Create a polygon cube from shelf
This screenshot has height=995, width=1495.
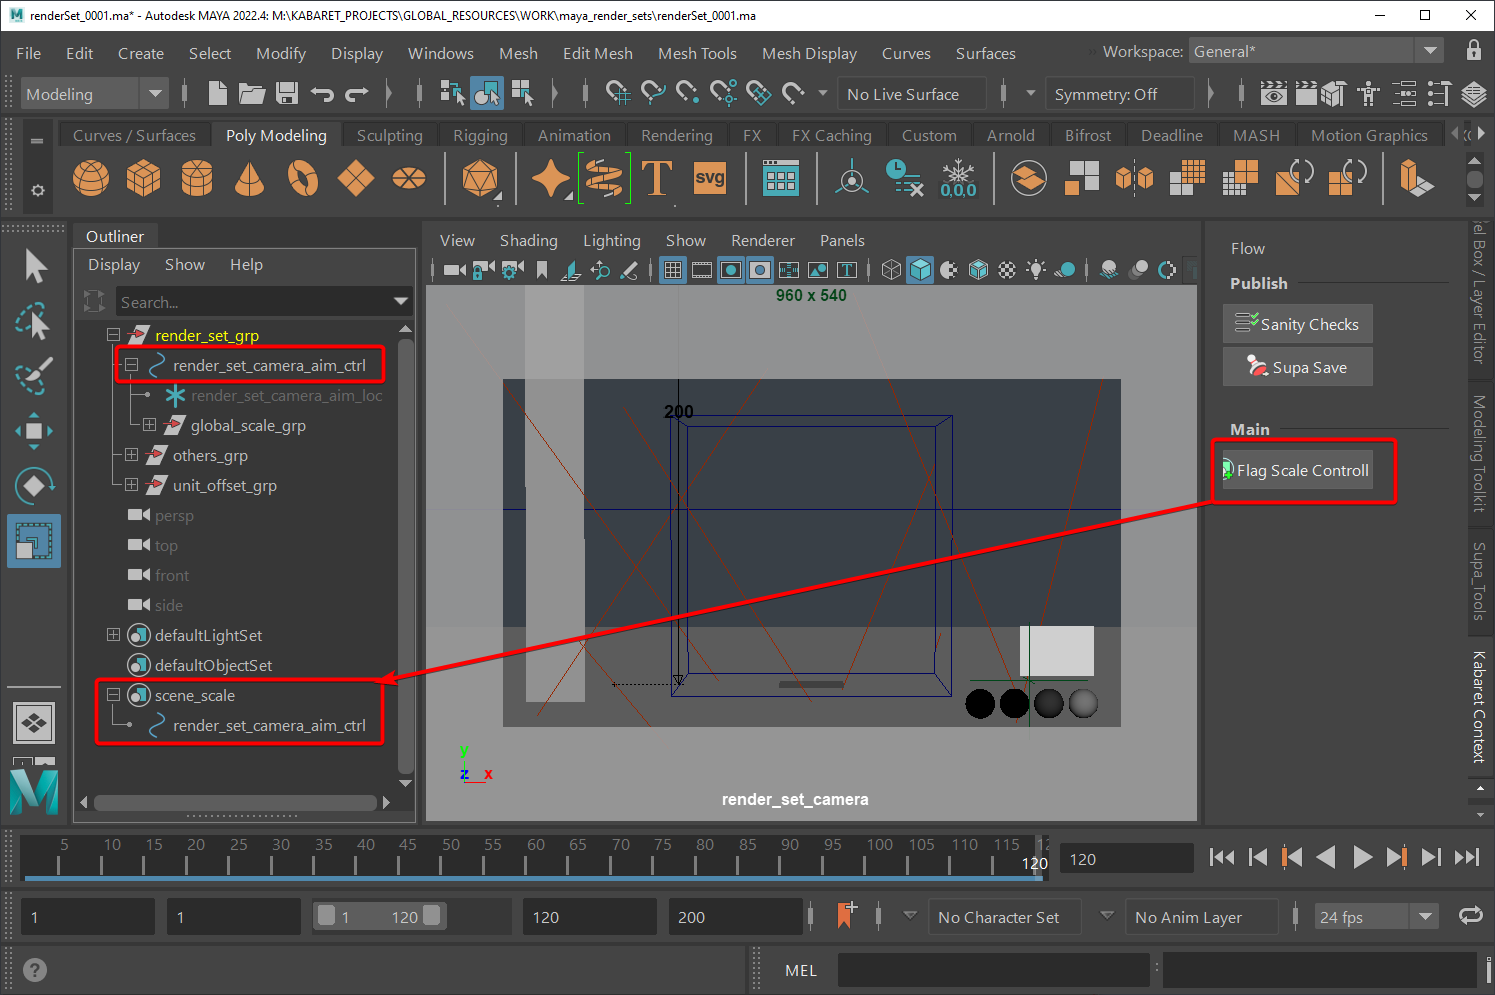144,179
